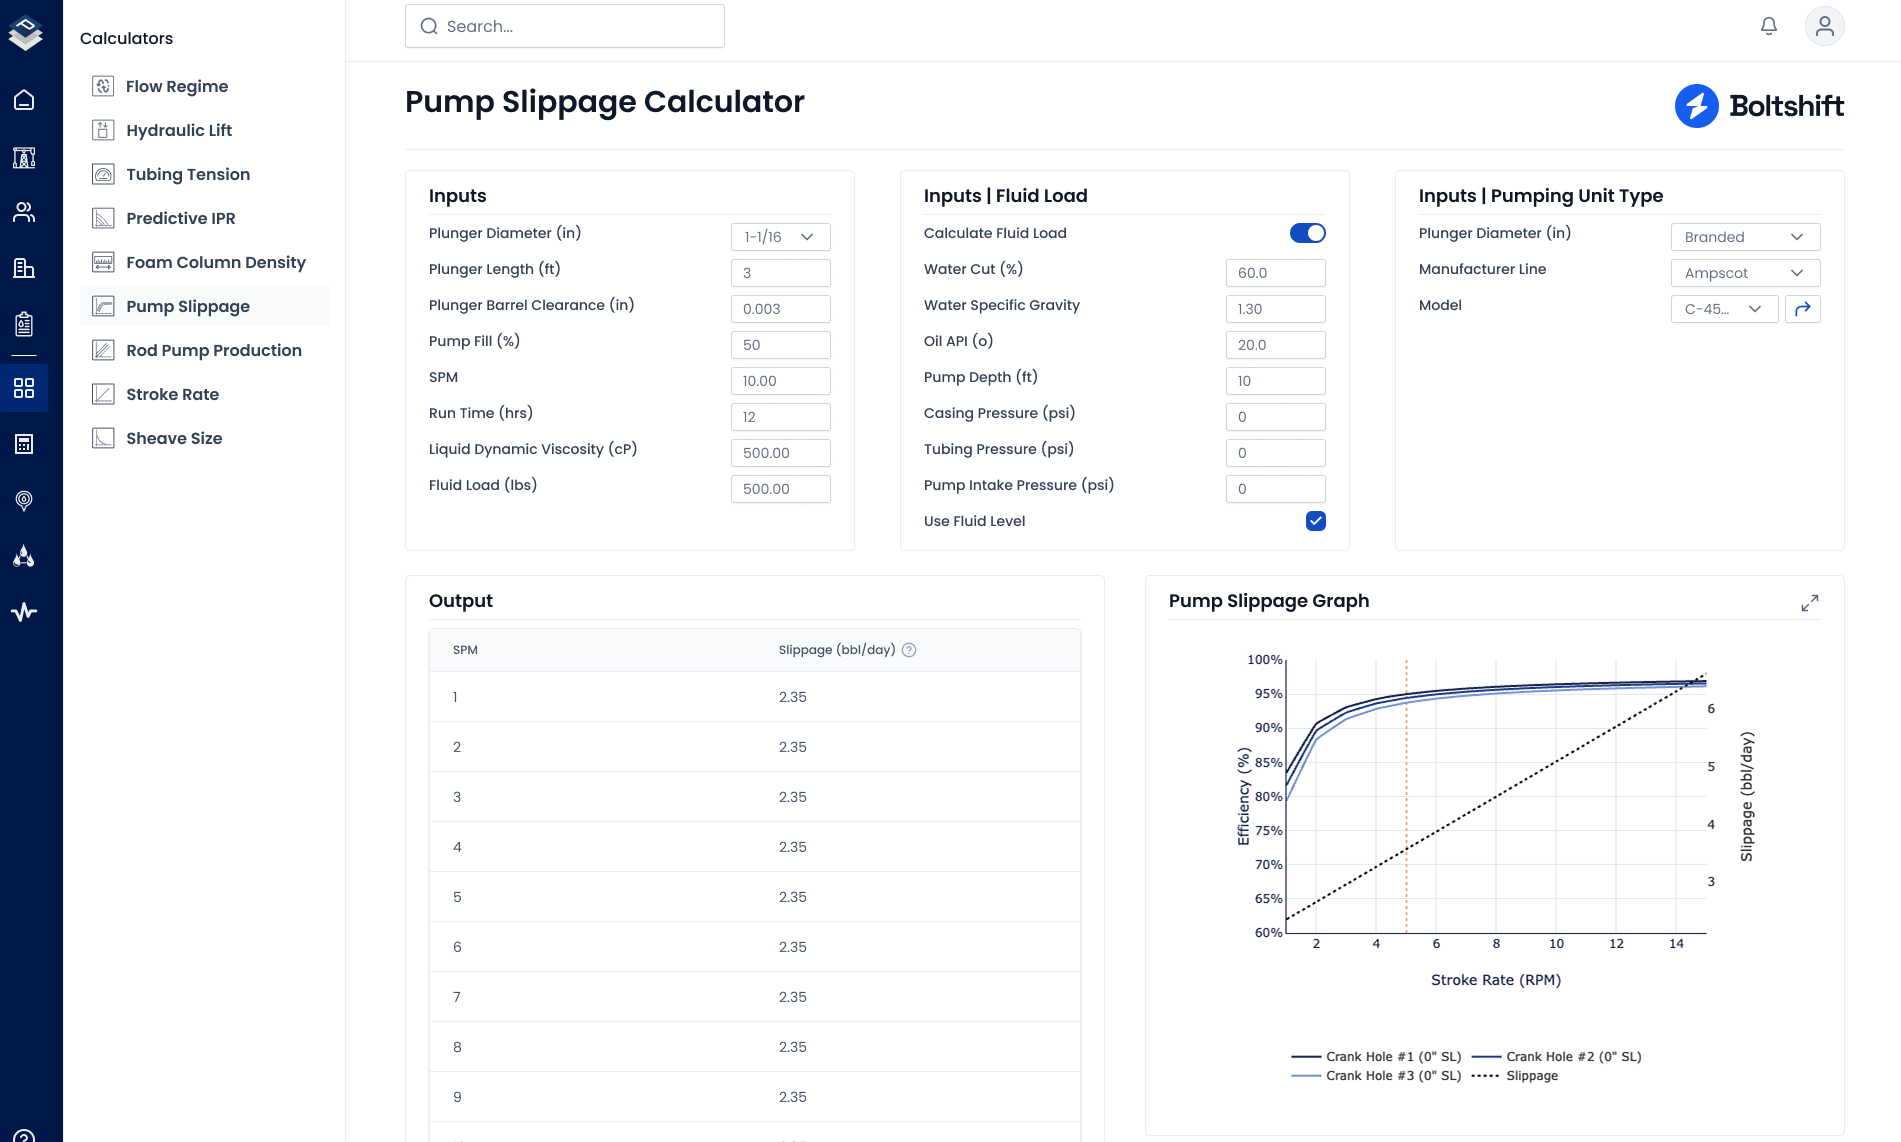Select the calculator icon below the apps grid
The width and height of the screenshot is (1901, 1142).
[25, 444]
